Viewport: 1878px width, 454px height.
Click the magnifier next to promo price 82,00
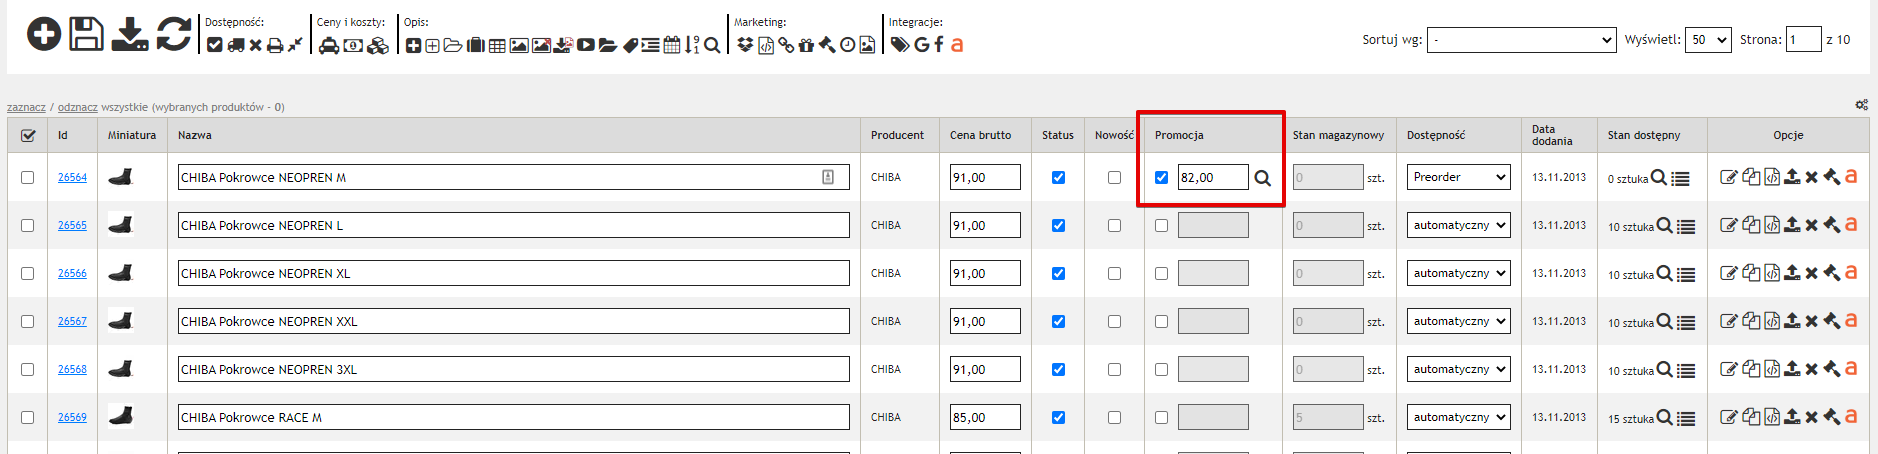coord(1263,178)
